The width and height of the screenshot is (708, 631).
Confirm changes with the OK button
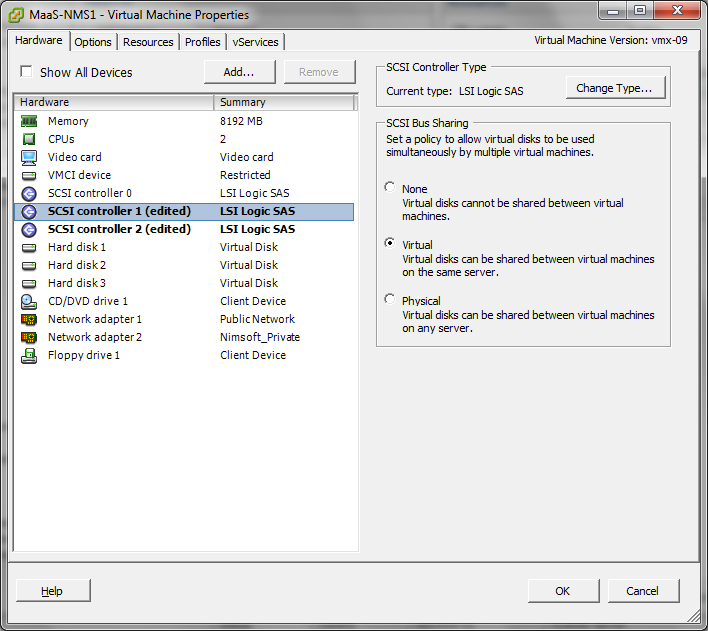click(563, 591)
